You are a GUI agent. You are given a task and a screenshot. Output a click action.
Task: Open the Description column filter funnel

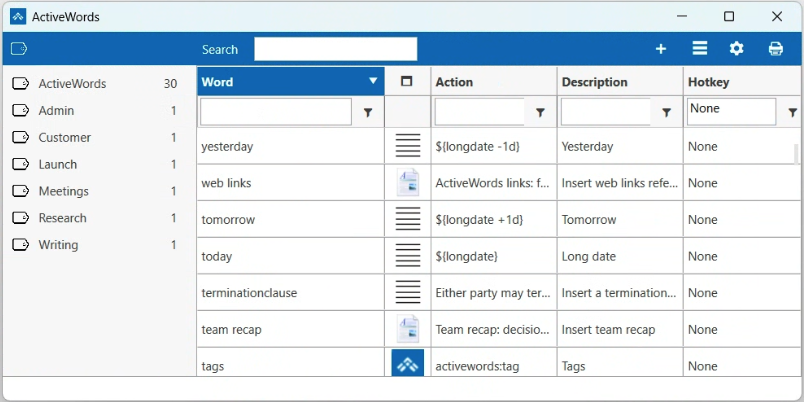click(666, 113)
